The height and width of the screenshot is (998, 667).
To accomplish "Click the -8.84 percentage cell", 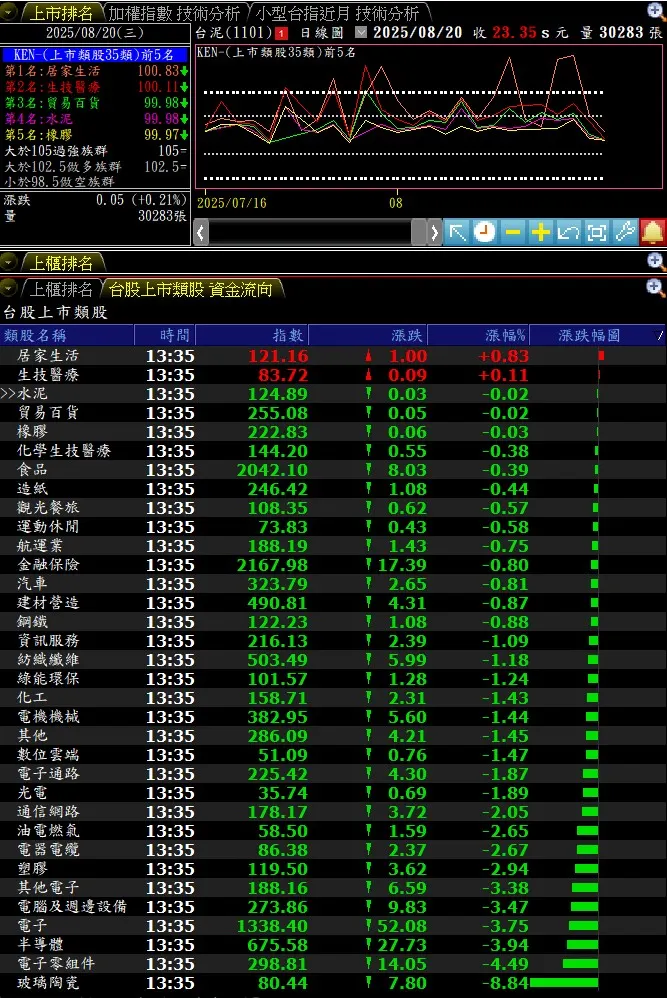I will pyautogui.click(x=505, y=983).
